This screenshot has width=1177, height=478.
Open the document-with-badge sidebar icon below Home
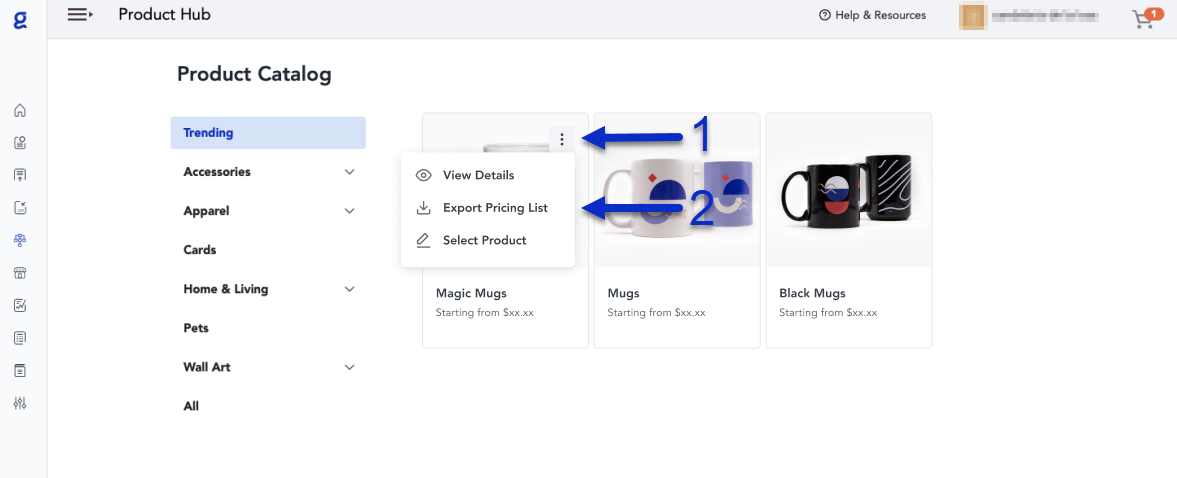pos(20,143)
